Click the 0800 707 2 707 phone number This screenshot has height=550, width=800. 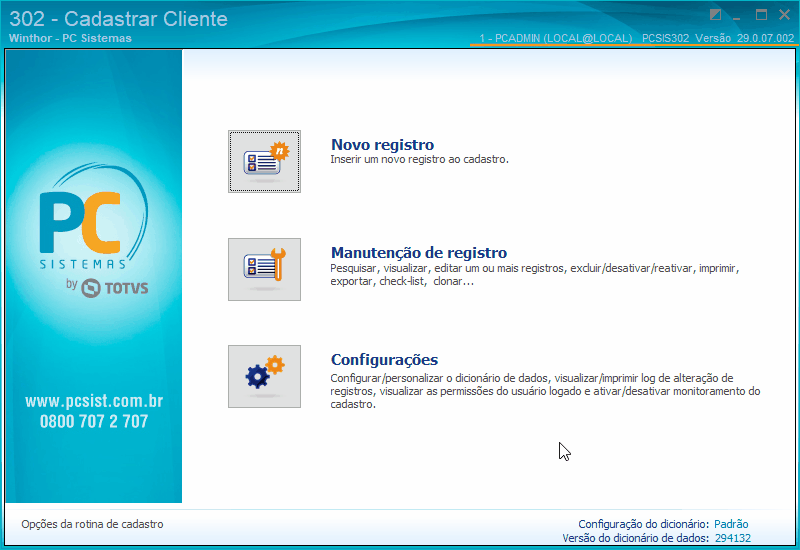point(94,421)
